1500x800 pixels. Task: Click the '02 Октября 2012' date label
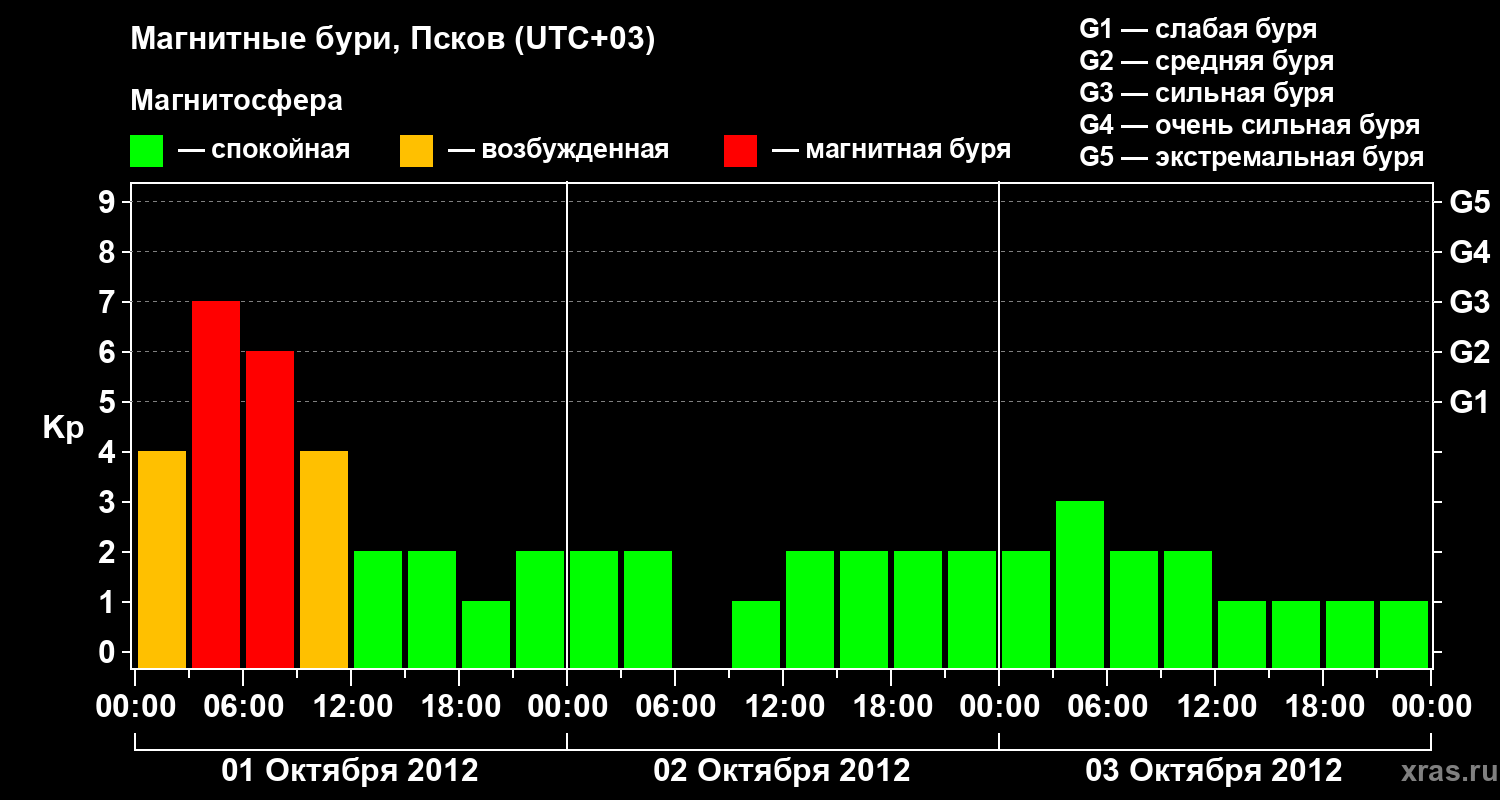pyautogui.click(x=782, y=771)
